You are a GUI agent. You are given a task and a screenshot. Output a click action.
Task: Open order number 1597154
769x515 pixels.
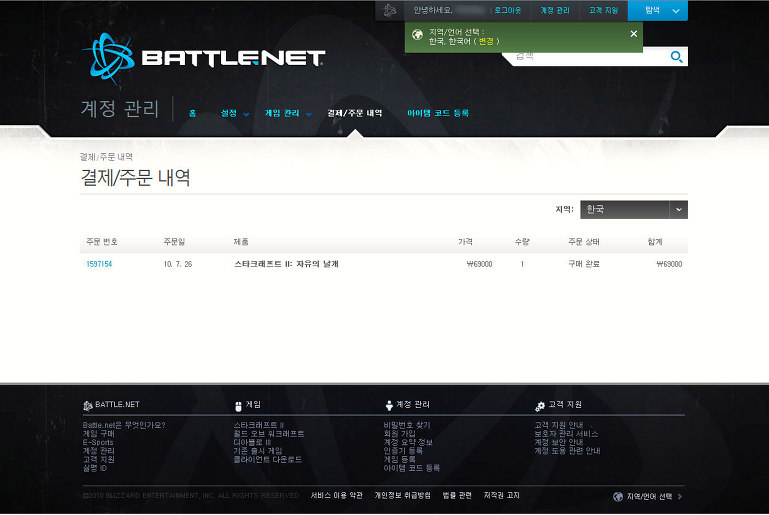tap(99, 264)
